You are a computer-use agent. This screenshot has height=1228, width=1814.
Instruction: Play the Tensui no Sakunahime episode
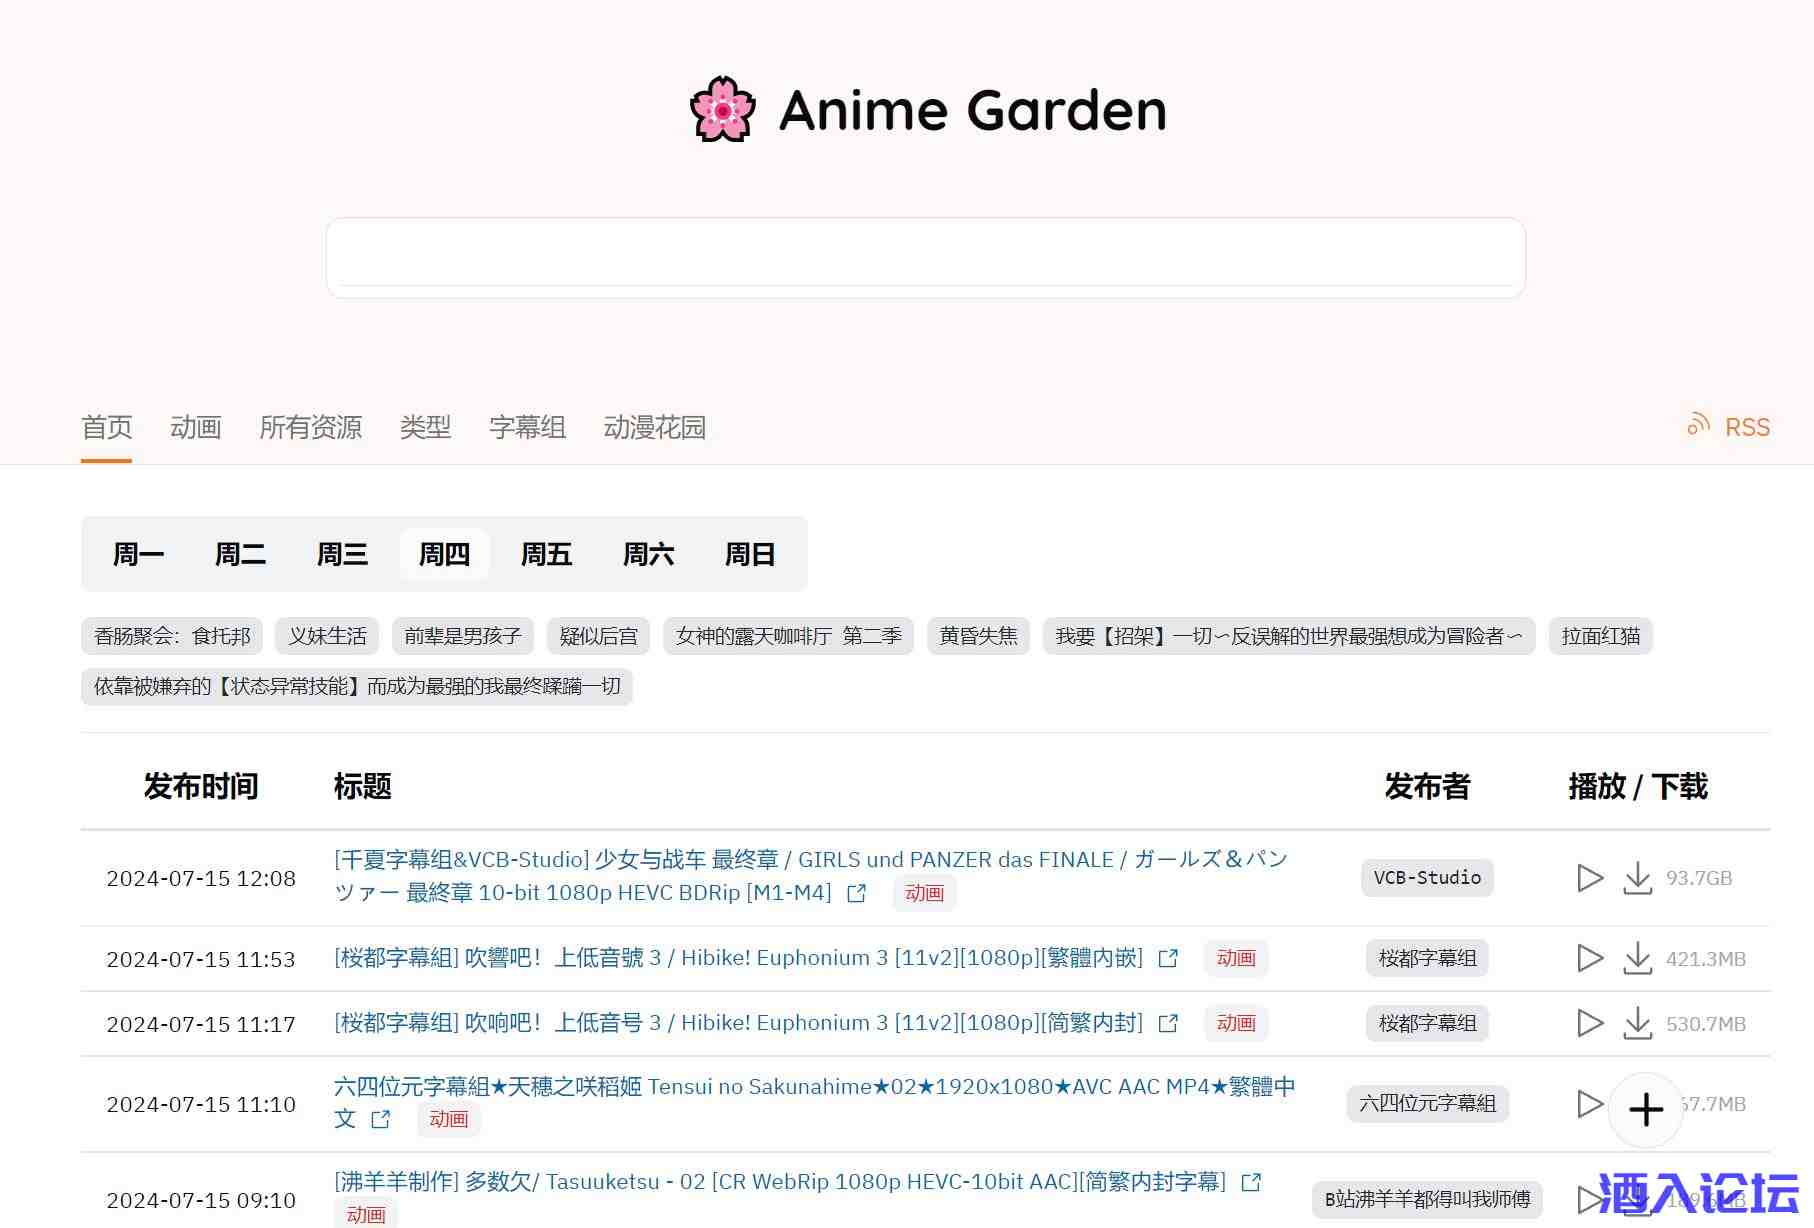(1589, 1104)
